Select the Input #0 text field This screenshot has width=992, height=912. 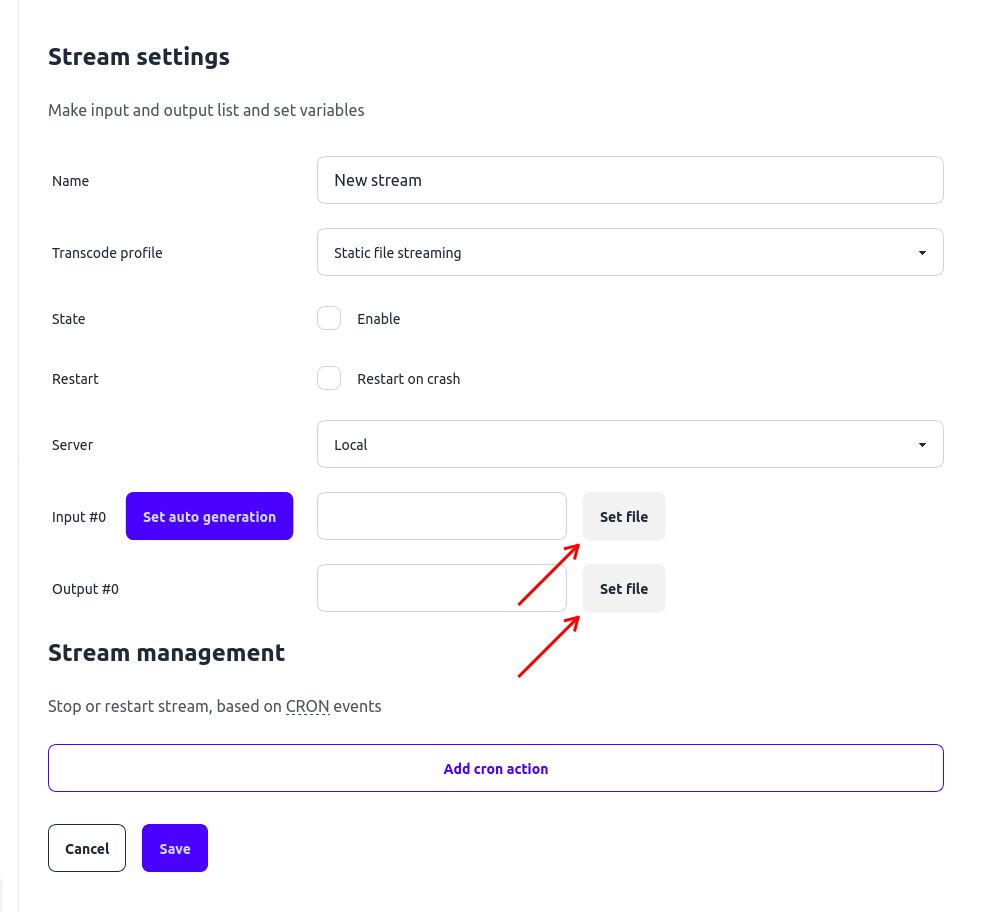click(441, 516)
